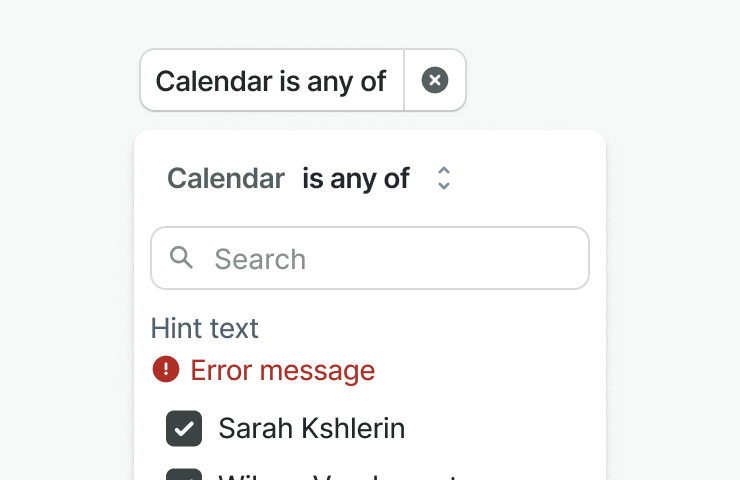Click the up-down chevron operator selector icon
The image size is (740, 480).
pyautogui.click(x=444, y=178)
